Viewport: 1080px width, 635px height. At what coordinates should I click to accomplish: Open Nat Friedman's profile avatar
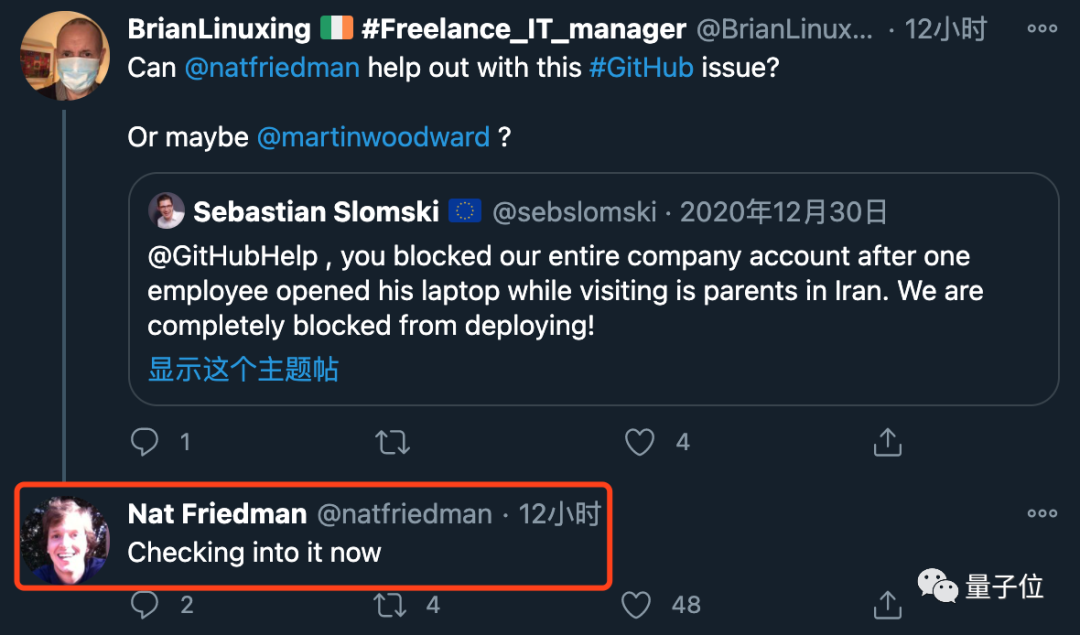(65, 539)
